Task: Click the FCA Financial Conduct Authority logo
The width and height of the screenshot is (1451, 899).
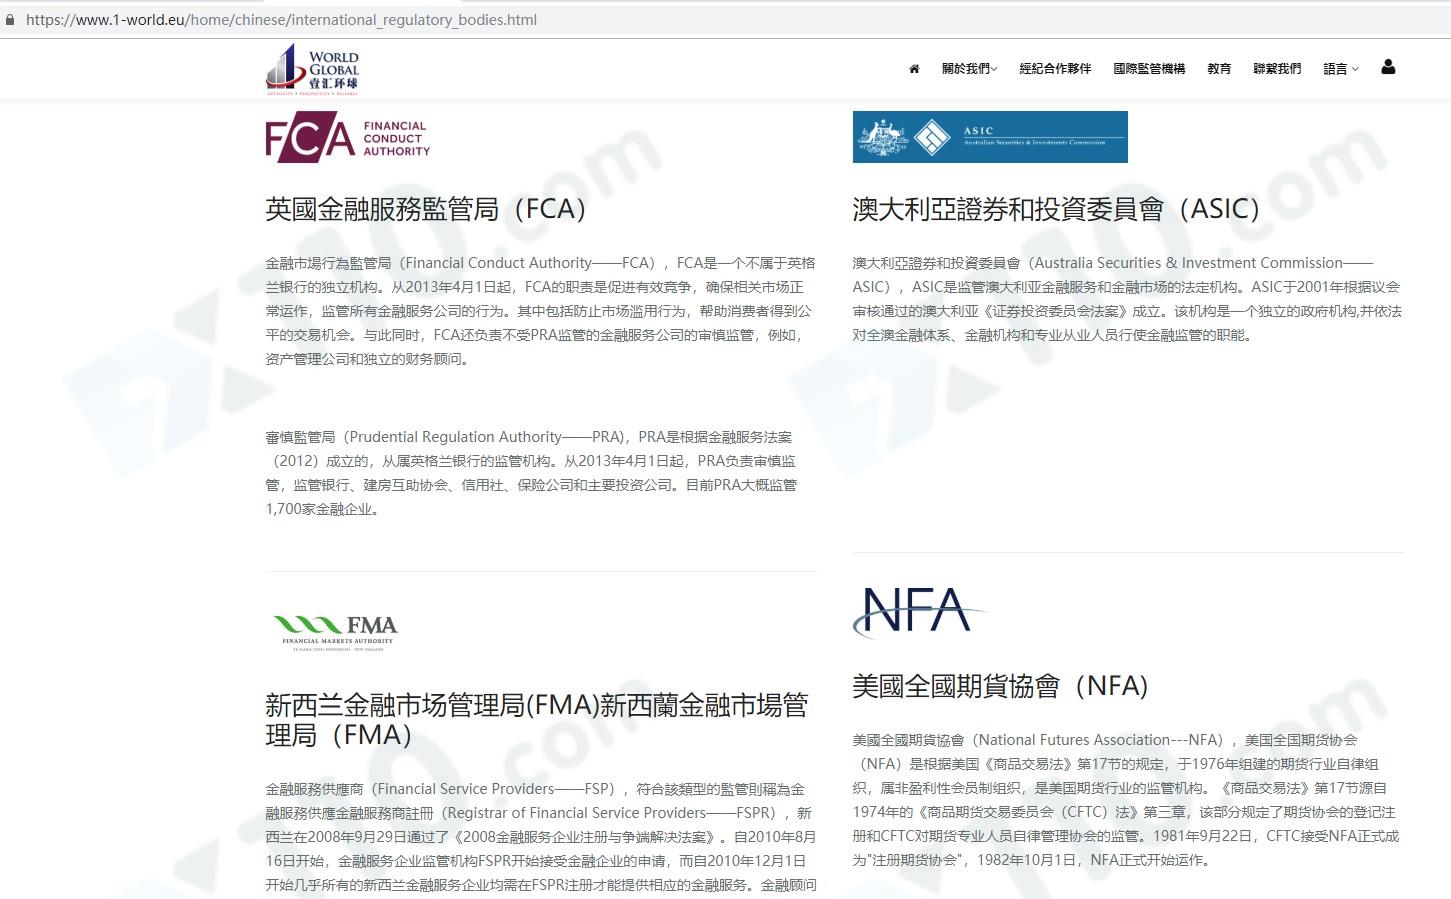Action: [x=348, y=139]
